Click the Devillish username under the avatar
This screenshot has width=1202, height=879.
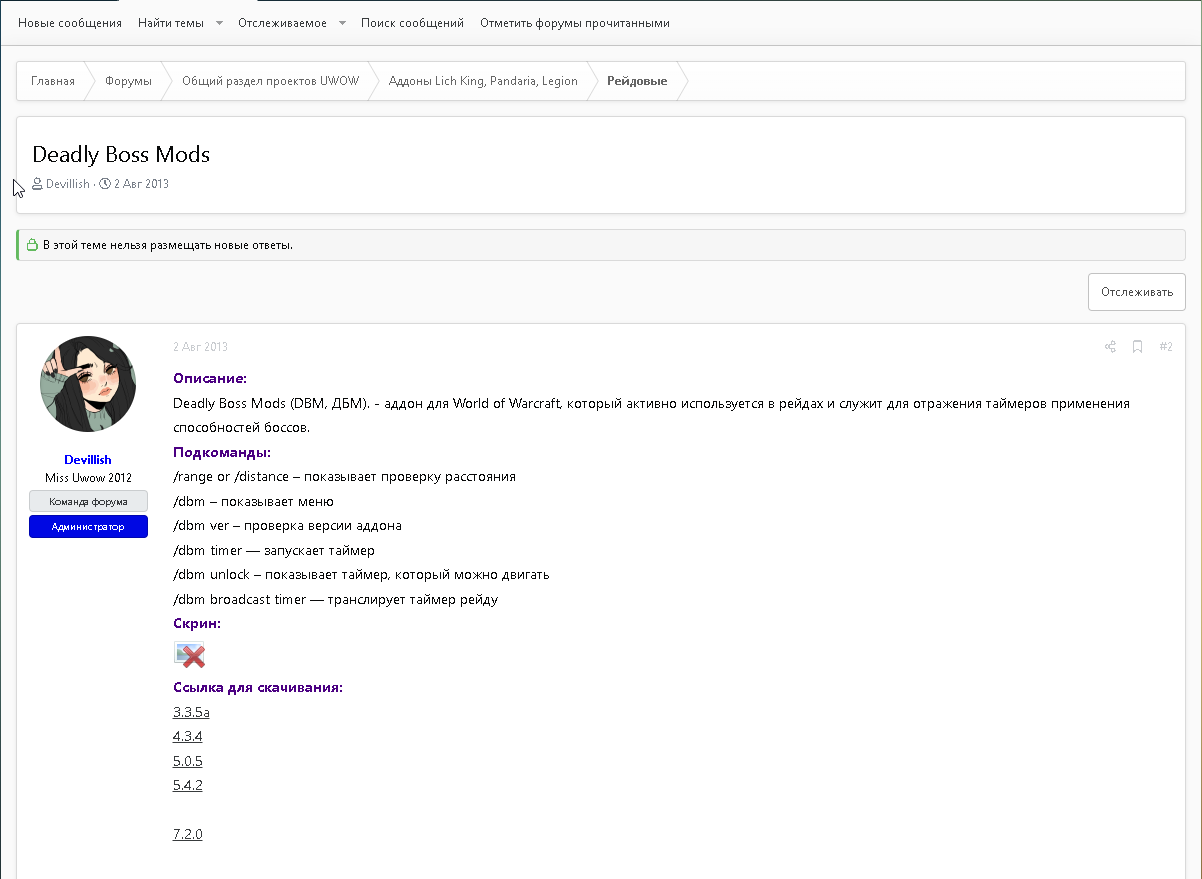pos(88,460)
